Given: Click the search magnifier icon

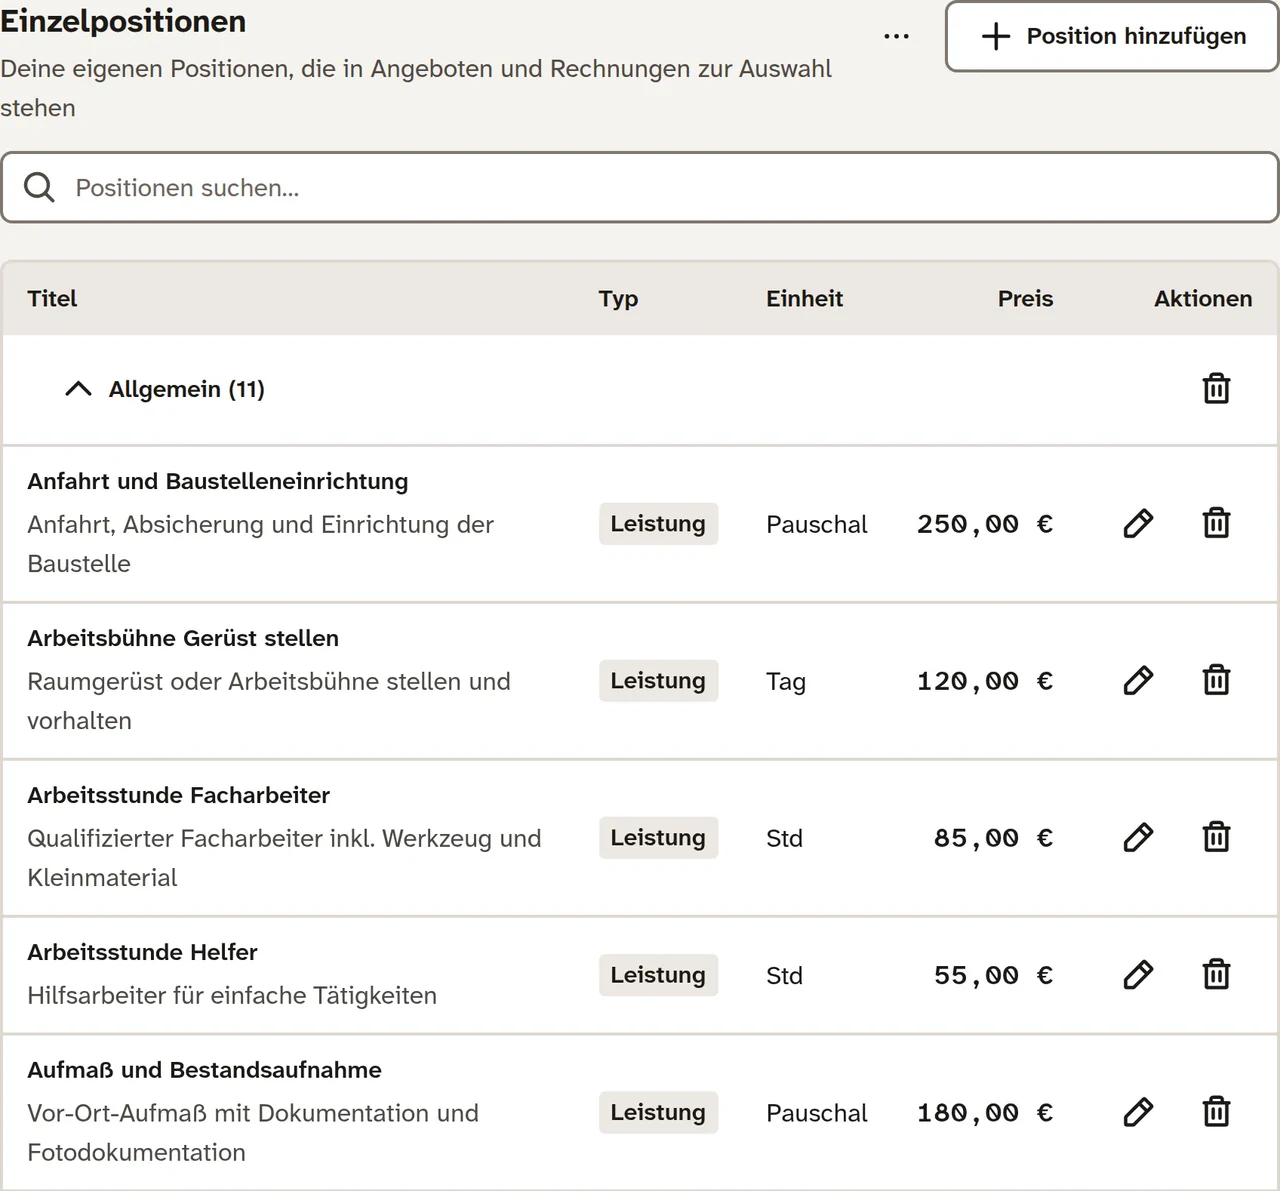Looking at the screenshot, I should tap(39, 187).
